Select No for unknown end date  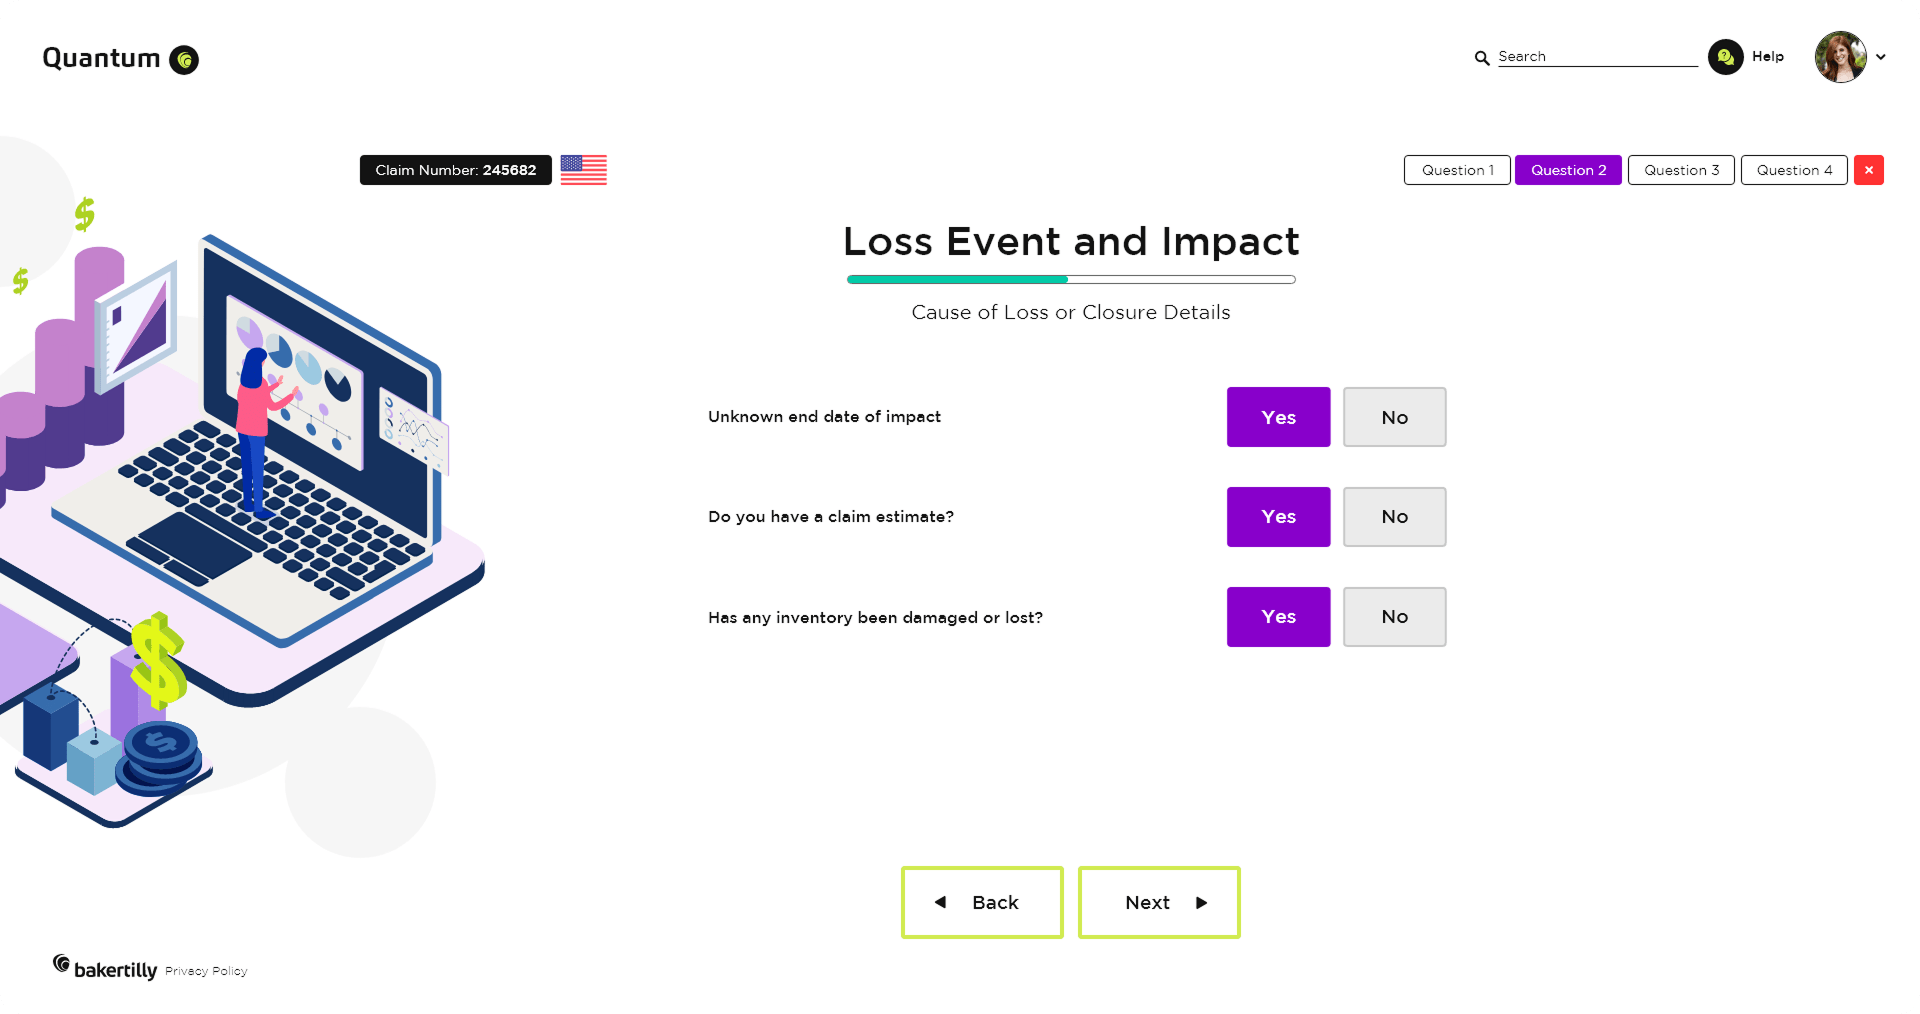(x=1394, y=417)
